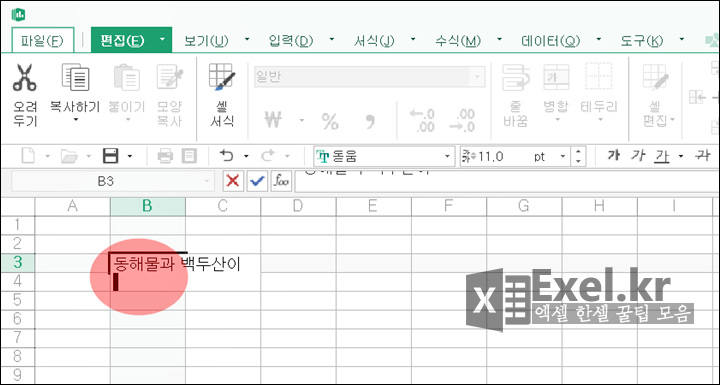This screenshot has height=385, width=720.
Task: Open the Name Box dropdown arrow
Action: point(207,181)
